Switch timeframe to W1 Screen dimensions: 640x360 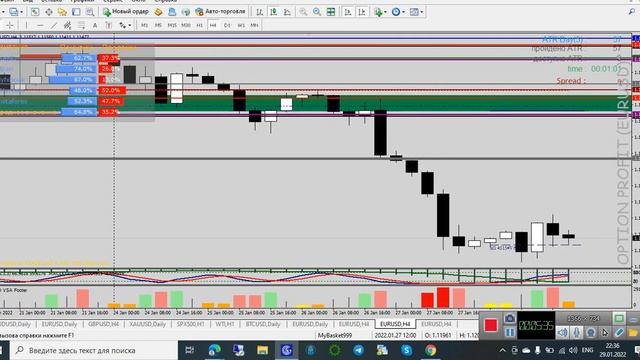tap(241, 25)
